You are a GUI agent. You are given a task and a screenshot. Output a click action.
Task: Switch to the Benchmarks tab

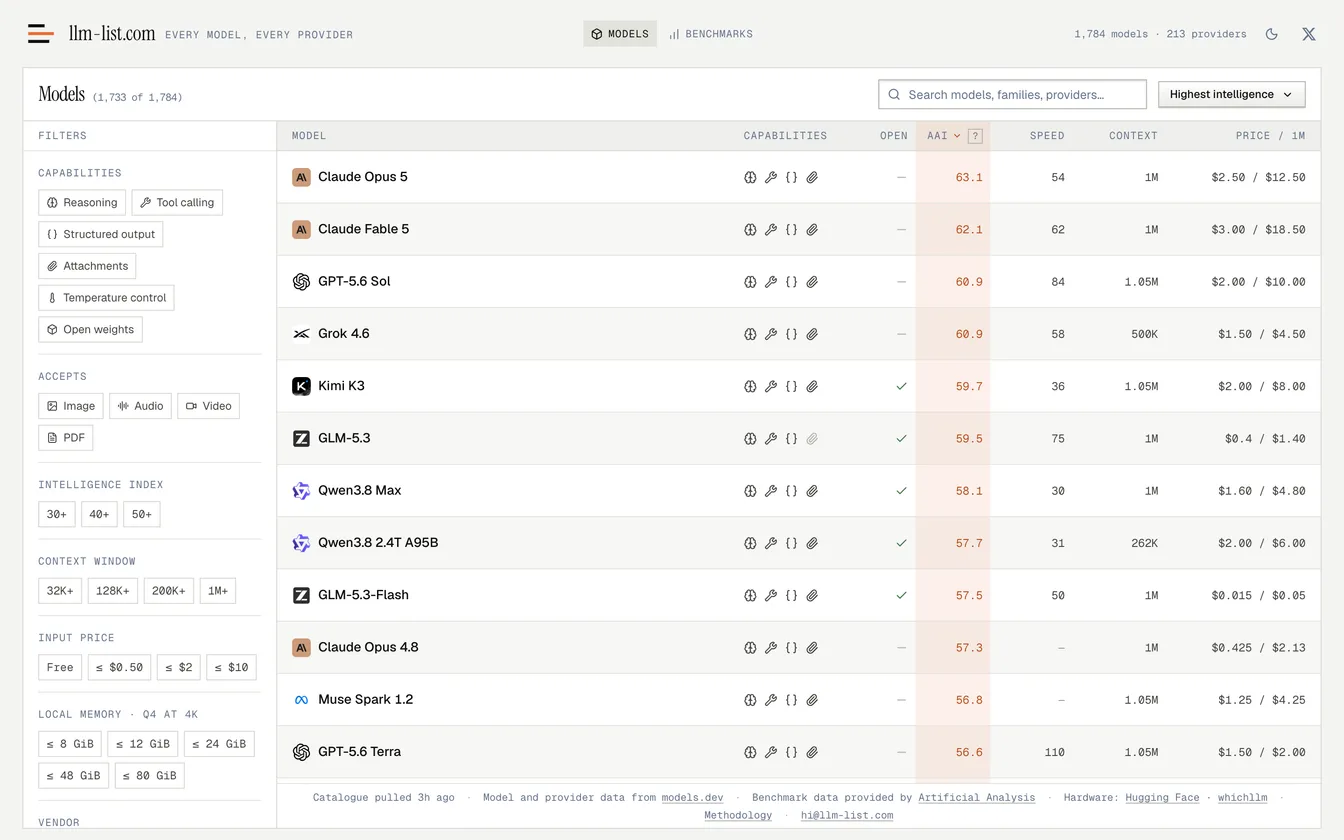[x=711, y=34]
